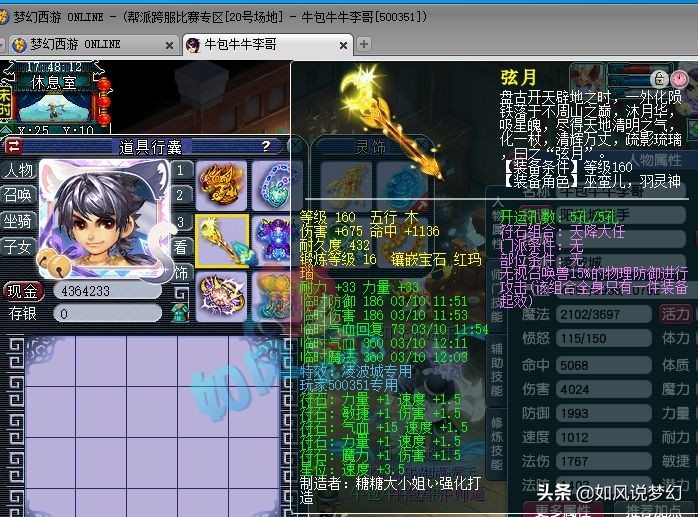Viewport: 698px width, 517px height.
Task: Select equipment set 1
Action: [180, 170]
